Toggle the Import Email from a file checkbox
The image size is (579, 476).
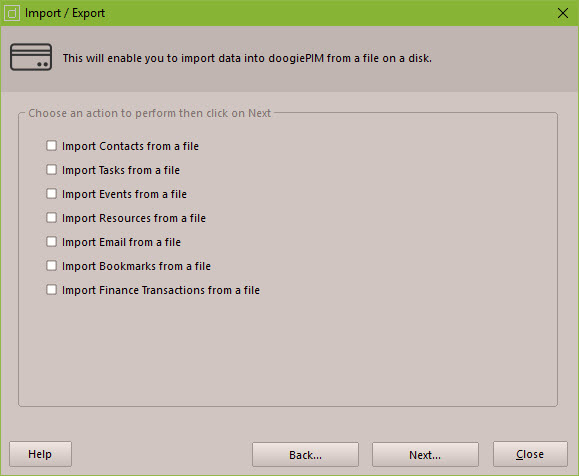(51, 242)
